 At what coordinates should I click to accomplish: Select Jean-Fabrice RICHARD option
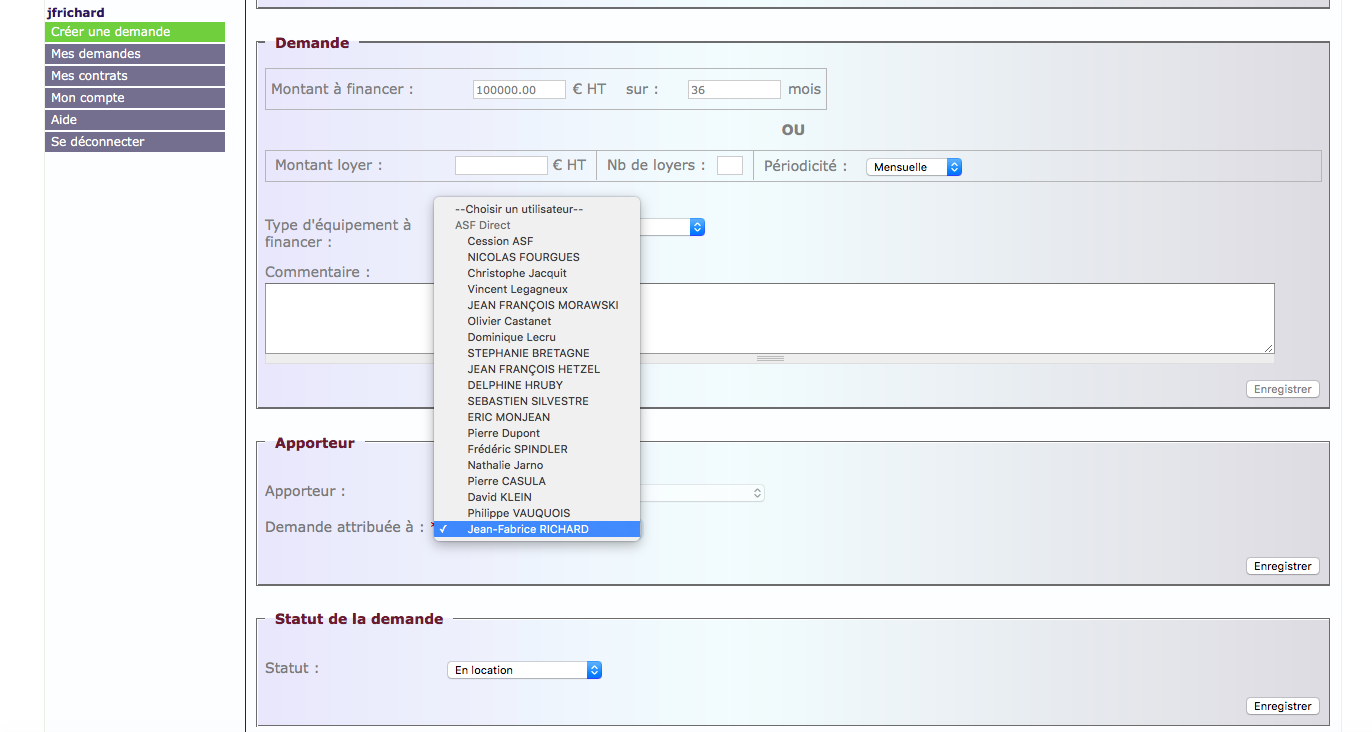pyautogui.click(x=528, y=529)
